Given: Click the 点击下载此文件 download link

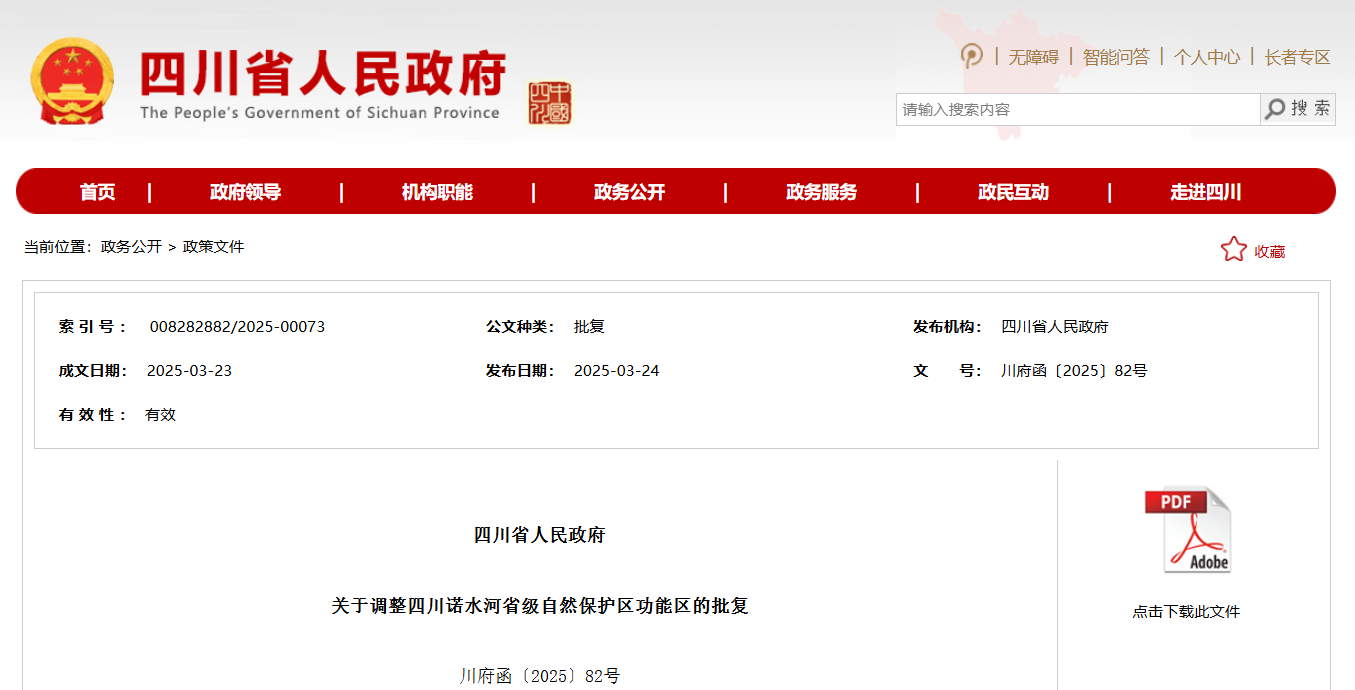Looking at the screenshot, I should (1186, 612).
